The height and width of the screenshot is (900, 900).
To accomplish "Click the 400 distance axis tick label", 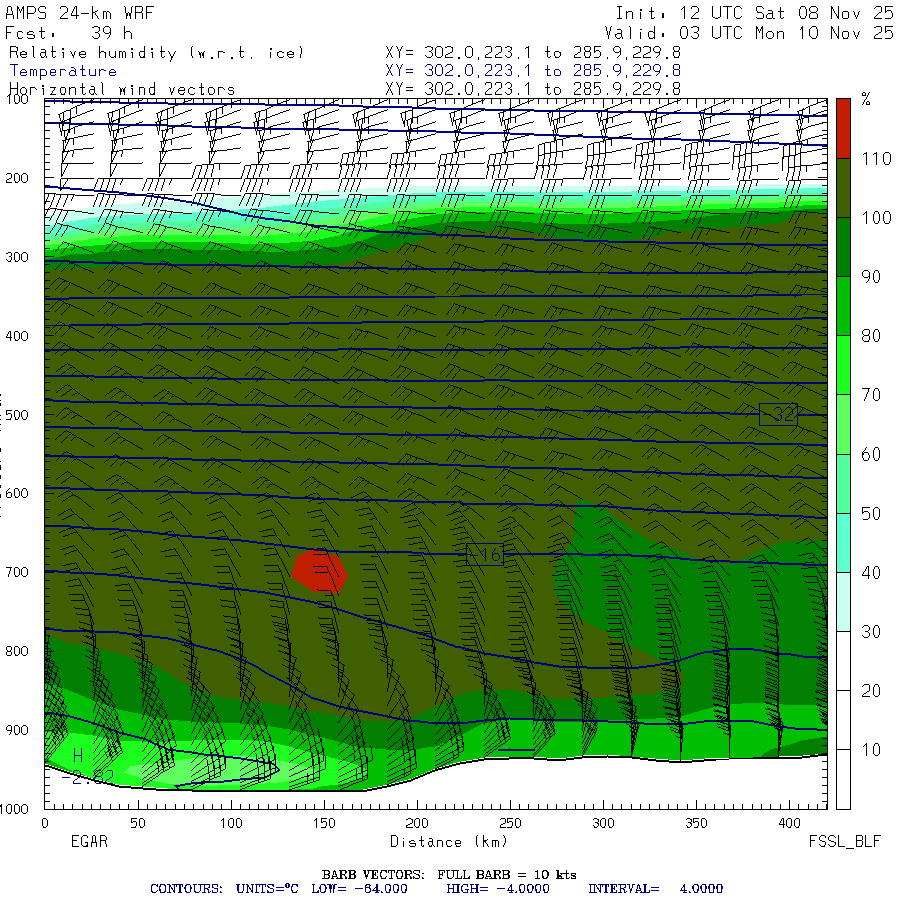I will (789, 823).
